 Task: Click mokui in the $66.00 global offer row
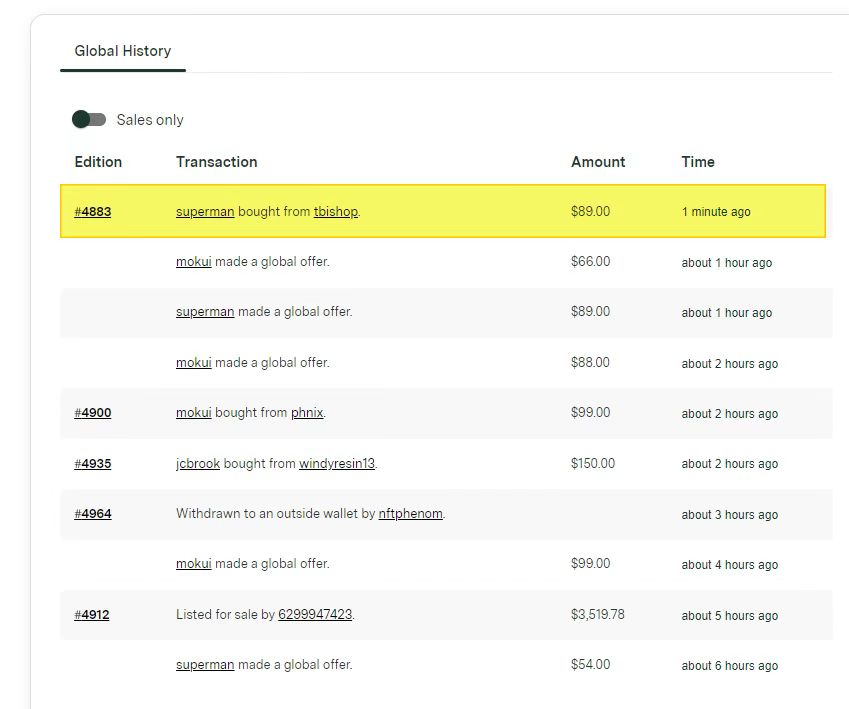[x=193, y=262]
